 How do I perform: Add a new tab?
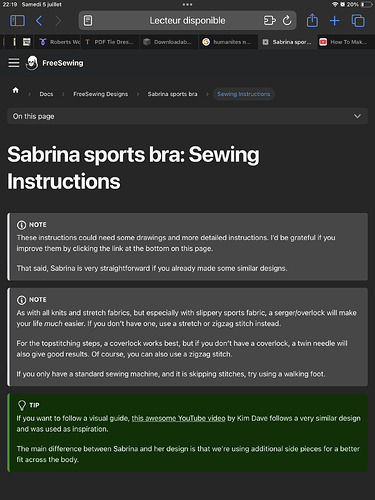(x=334, y=21)
